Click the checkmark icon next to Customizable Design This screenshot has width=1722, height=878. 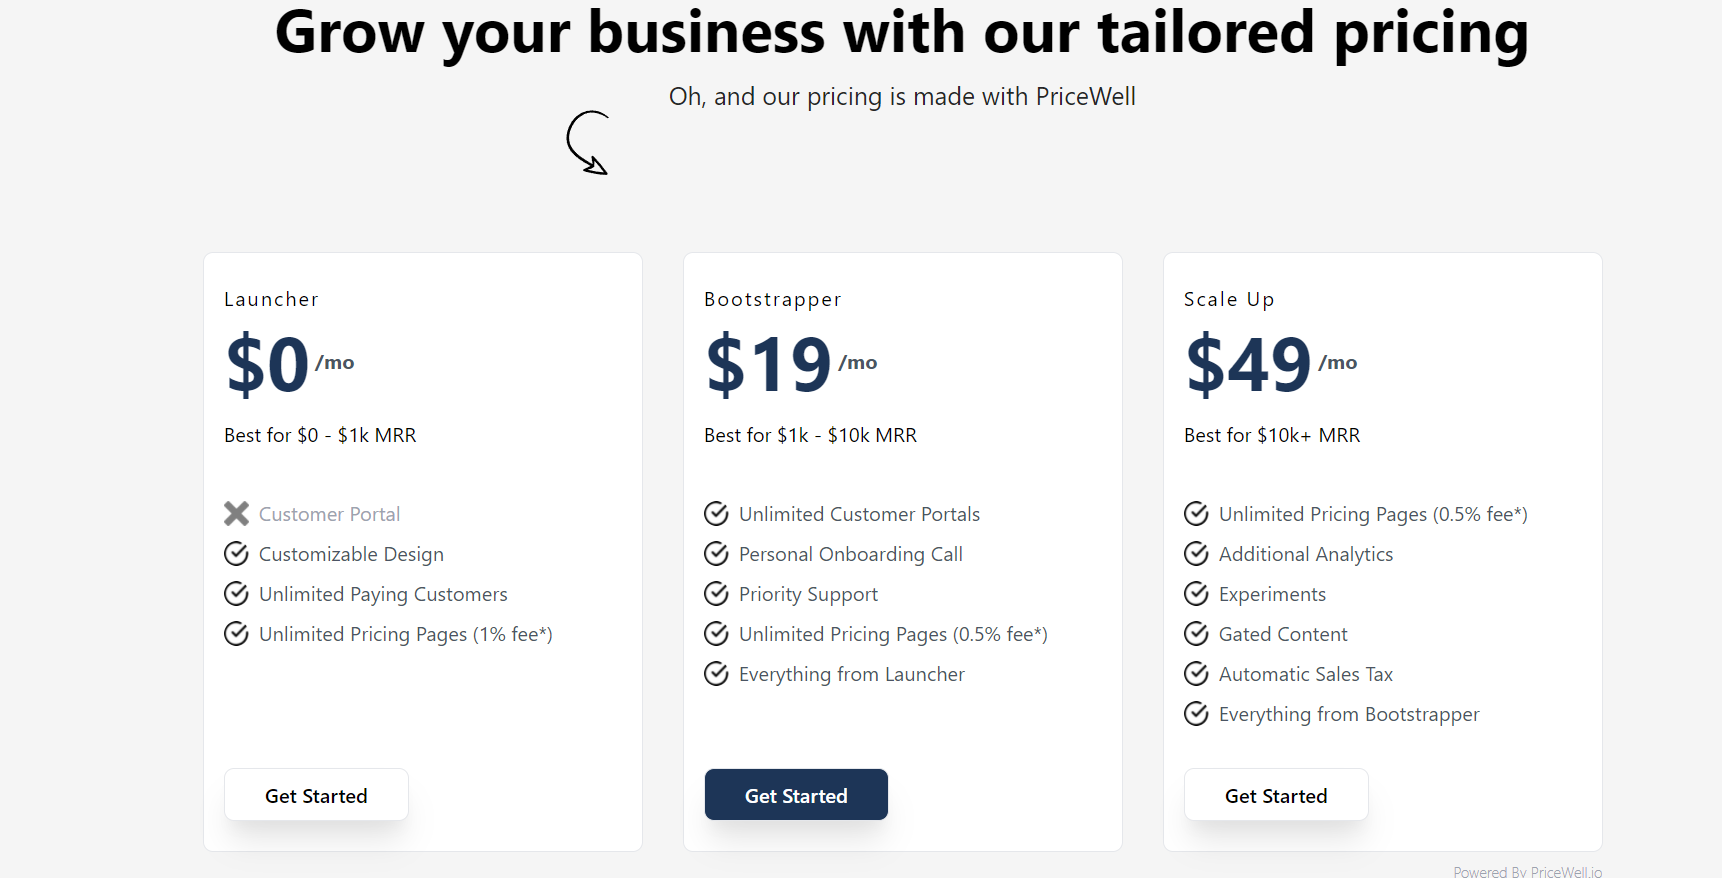tap(236, 554)
